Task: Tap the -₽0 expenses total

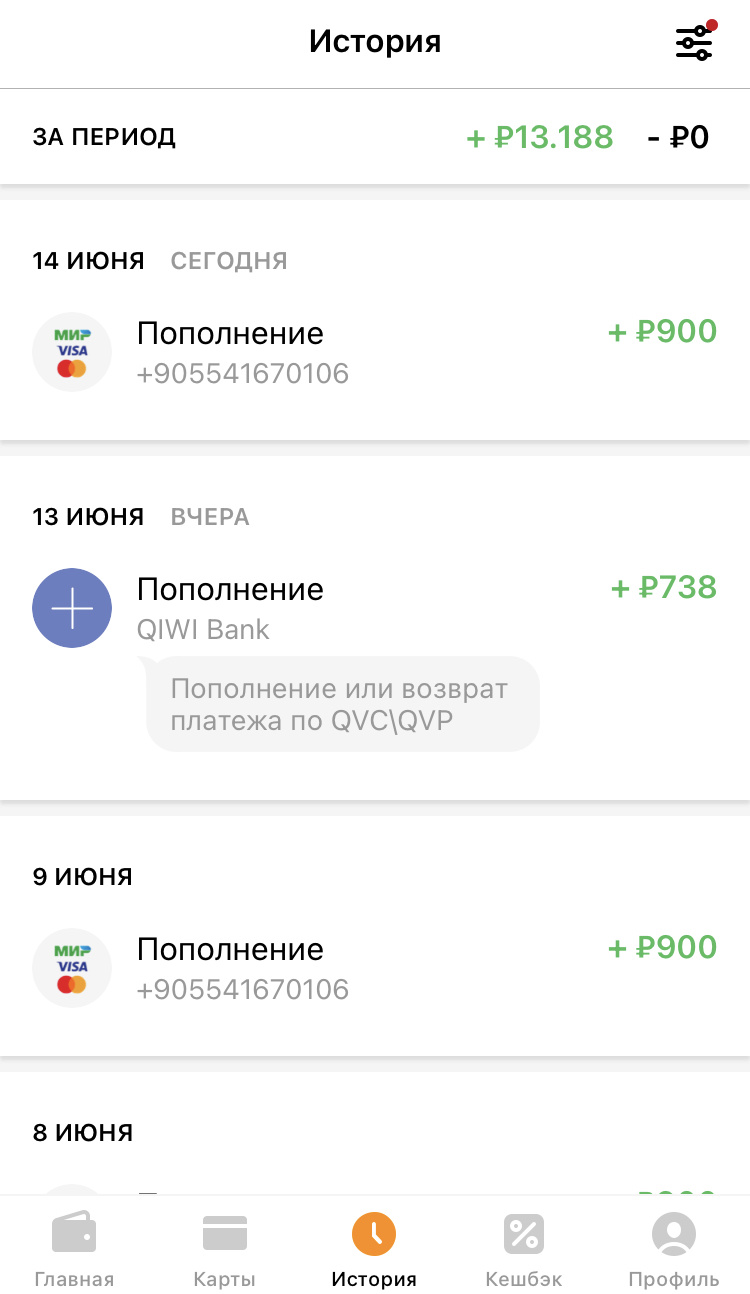Action: pyautogui.click(x=678, y=137)
